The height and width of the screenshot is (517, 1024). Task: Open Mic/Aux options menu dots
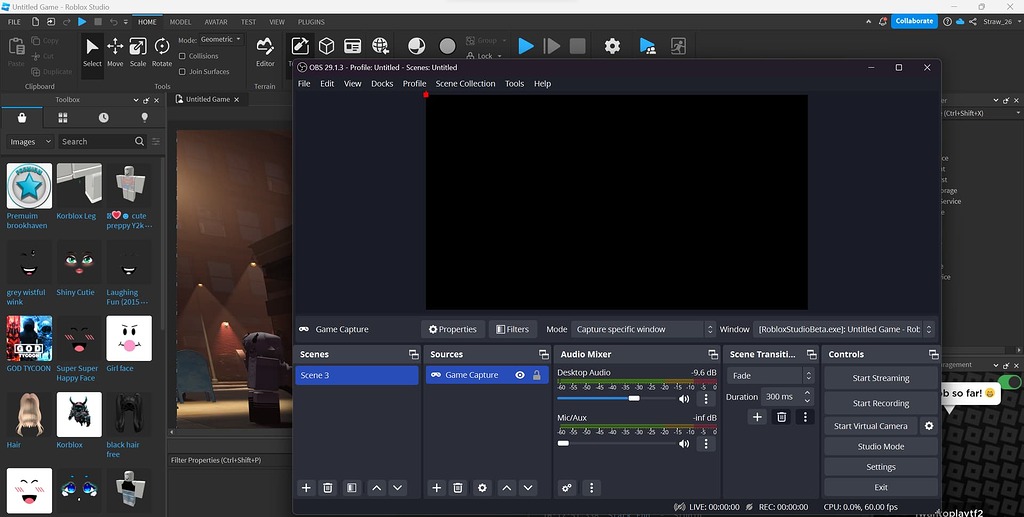pos(705,444)
